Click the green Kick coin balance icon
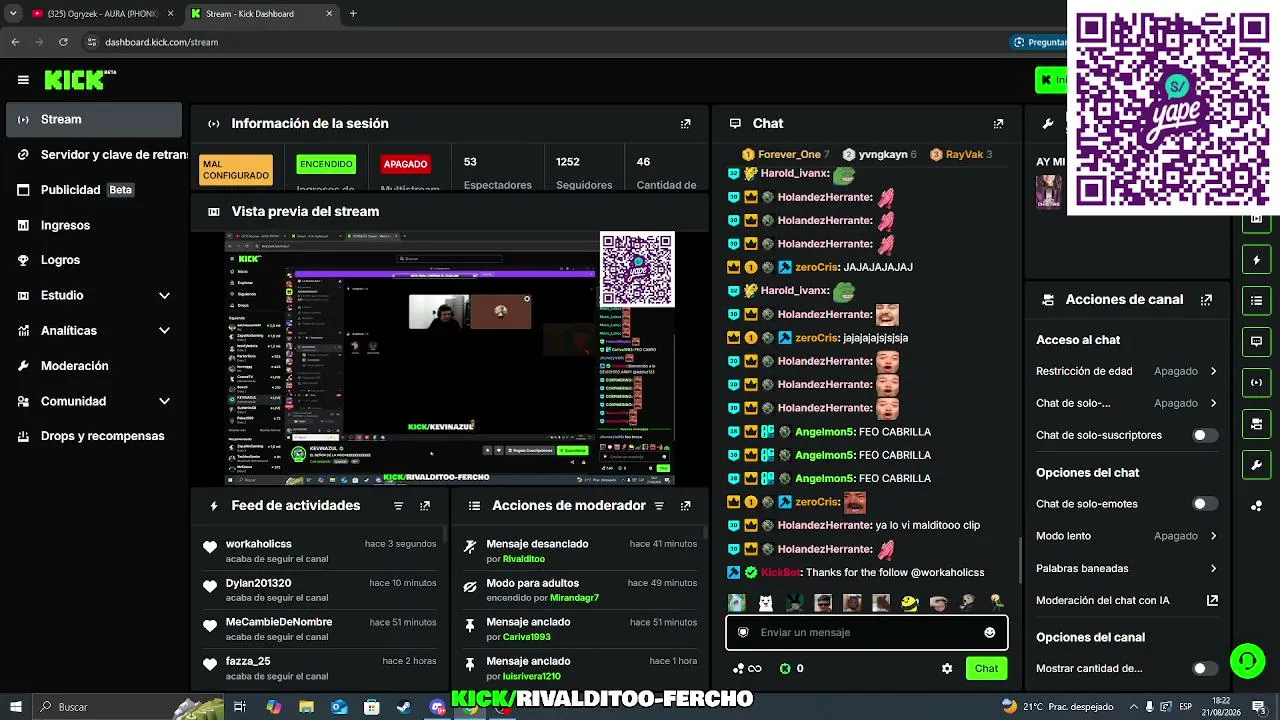The width and height of the screenshot is (1280, 720). [x=785, y=669]
